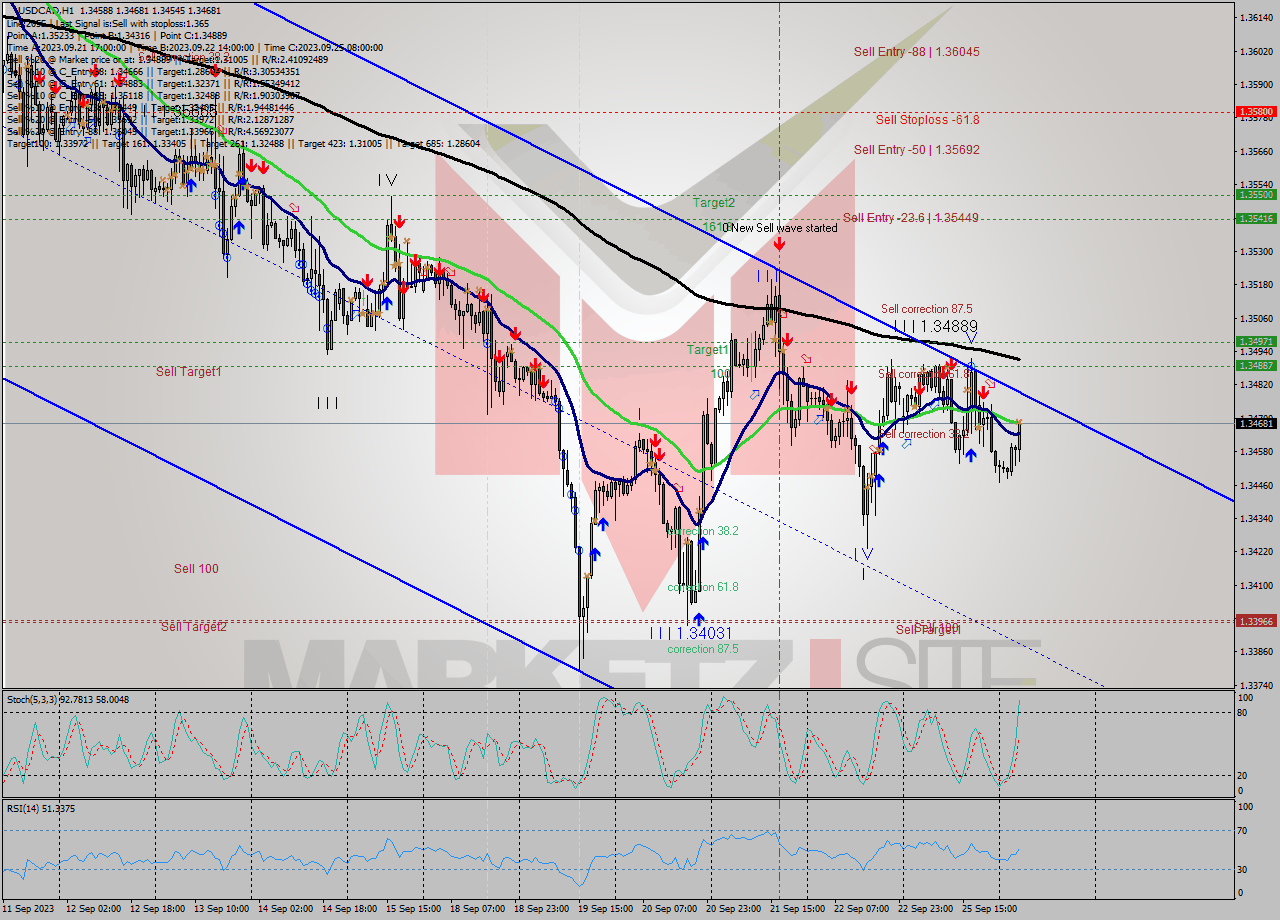The image size is (1280, 920).
Task: Click the '13 Sep 10:00' time label
Action: 222,908
